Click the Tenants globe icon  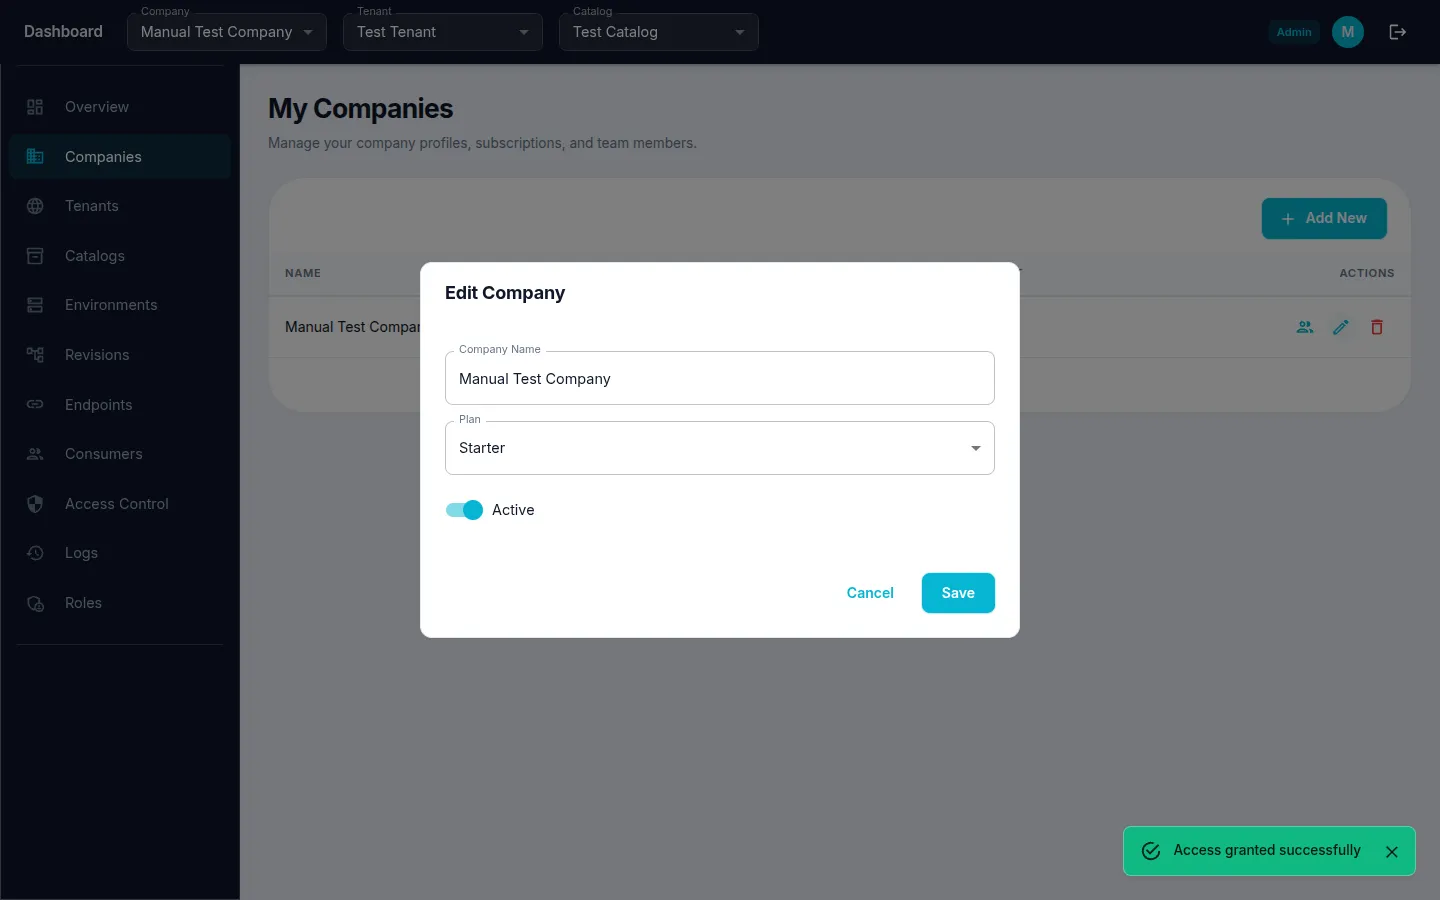[35, 205]
